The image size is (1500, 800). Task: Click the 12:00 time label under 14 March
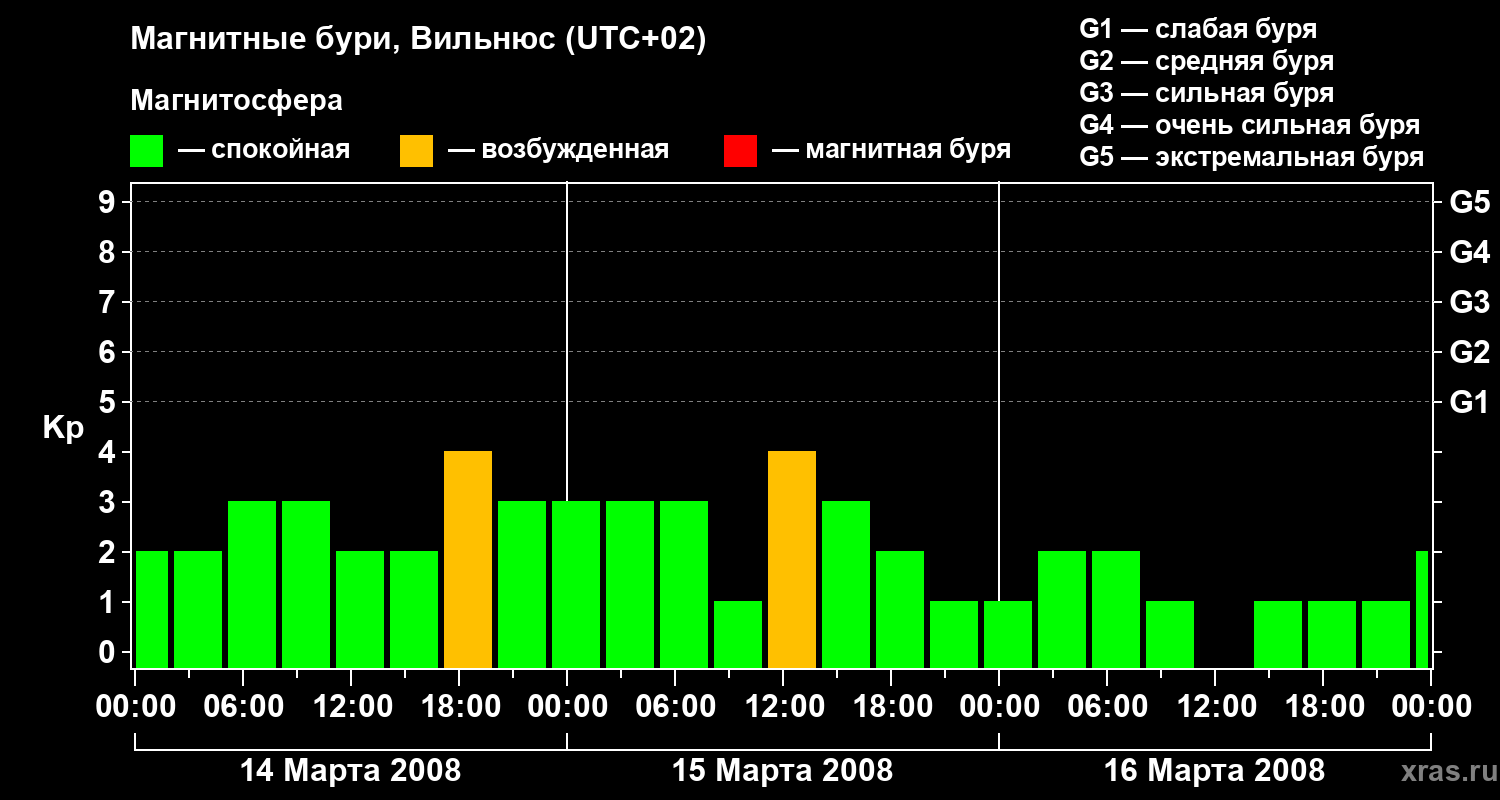coord(351,707)
